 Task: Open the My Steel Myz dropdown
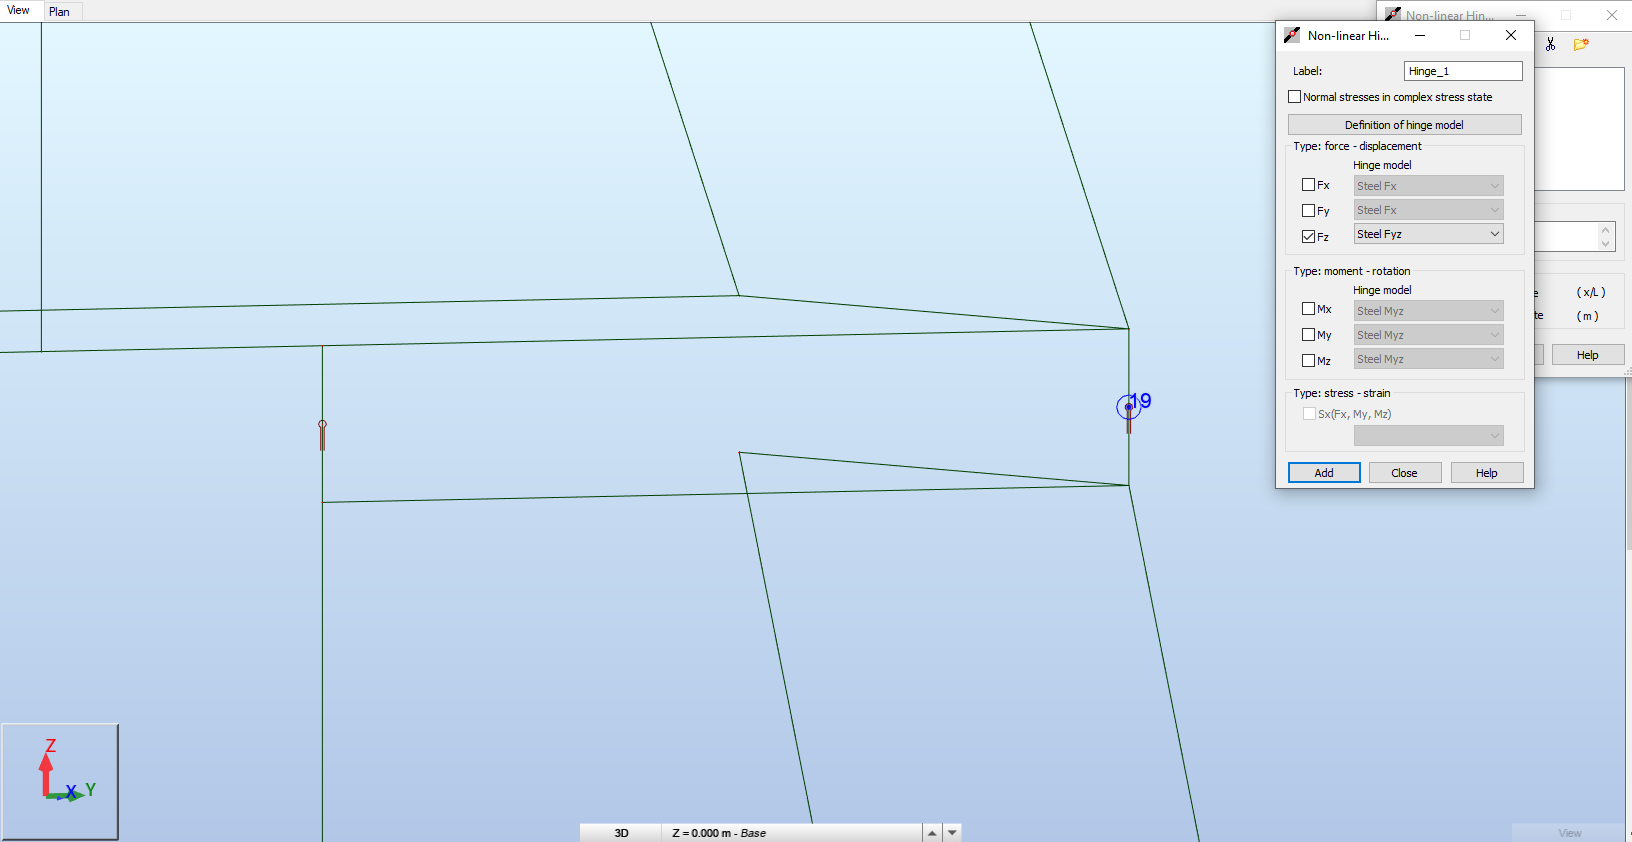point(1428,335)
